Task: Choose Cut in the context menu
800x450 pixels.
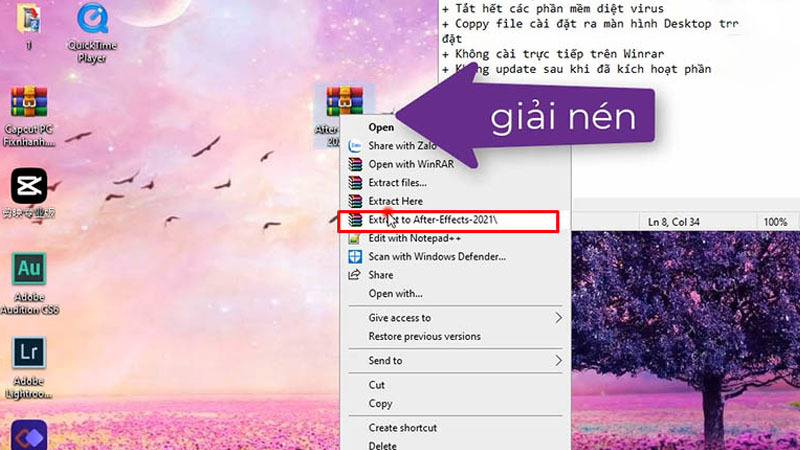Action: [377, 385]
